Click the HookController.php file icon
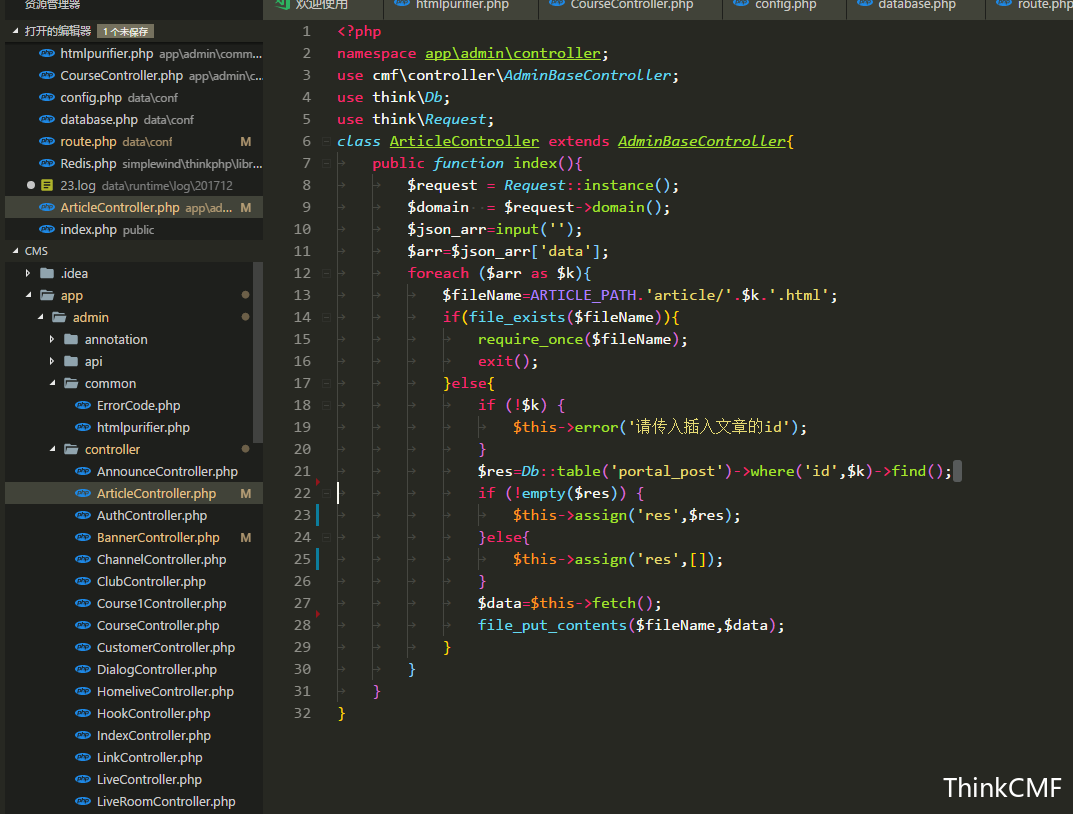1073x814 pixels. pos(83,713)
